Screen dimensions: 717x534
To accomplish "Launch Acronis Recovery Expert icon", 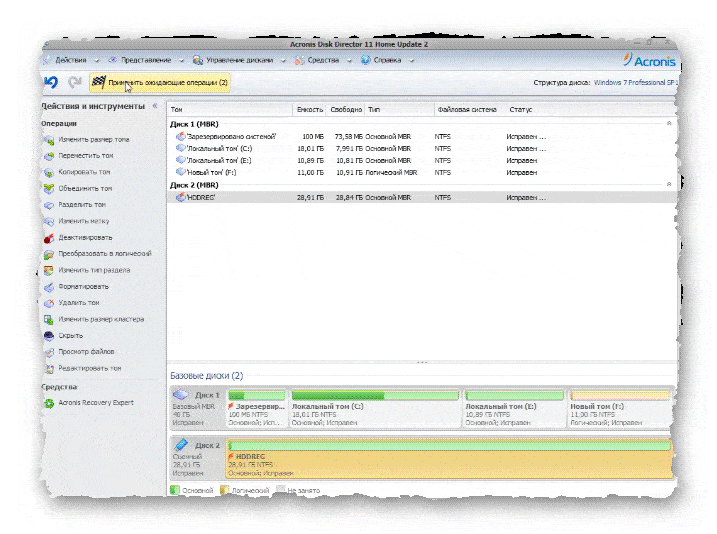I will [49, 403].
